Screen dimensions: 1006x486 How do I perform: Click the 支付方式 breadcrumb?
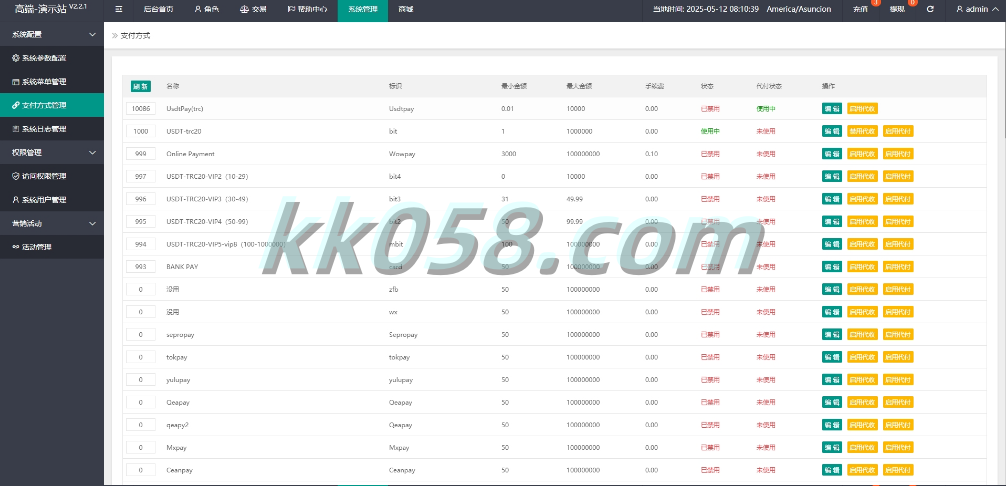(x=135, y=36)
